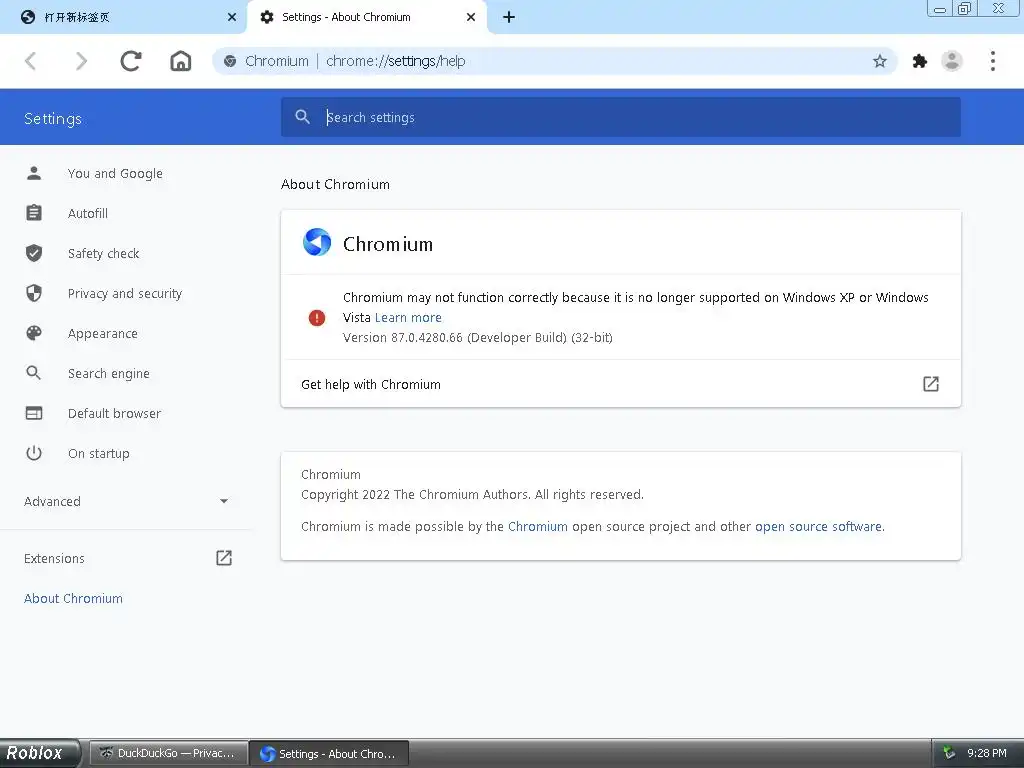Click the Safety check shield icon

[34, 253]
